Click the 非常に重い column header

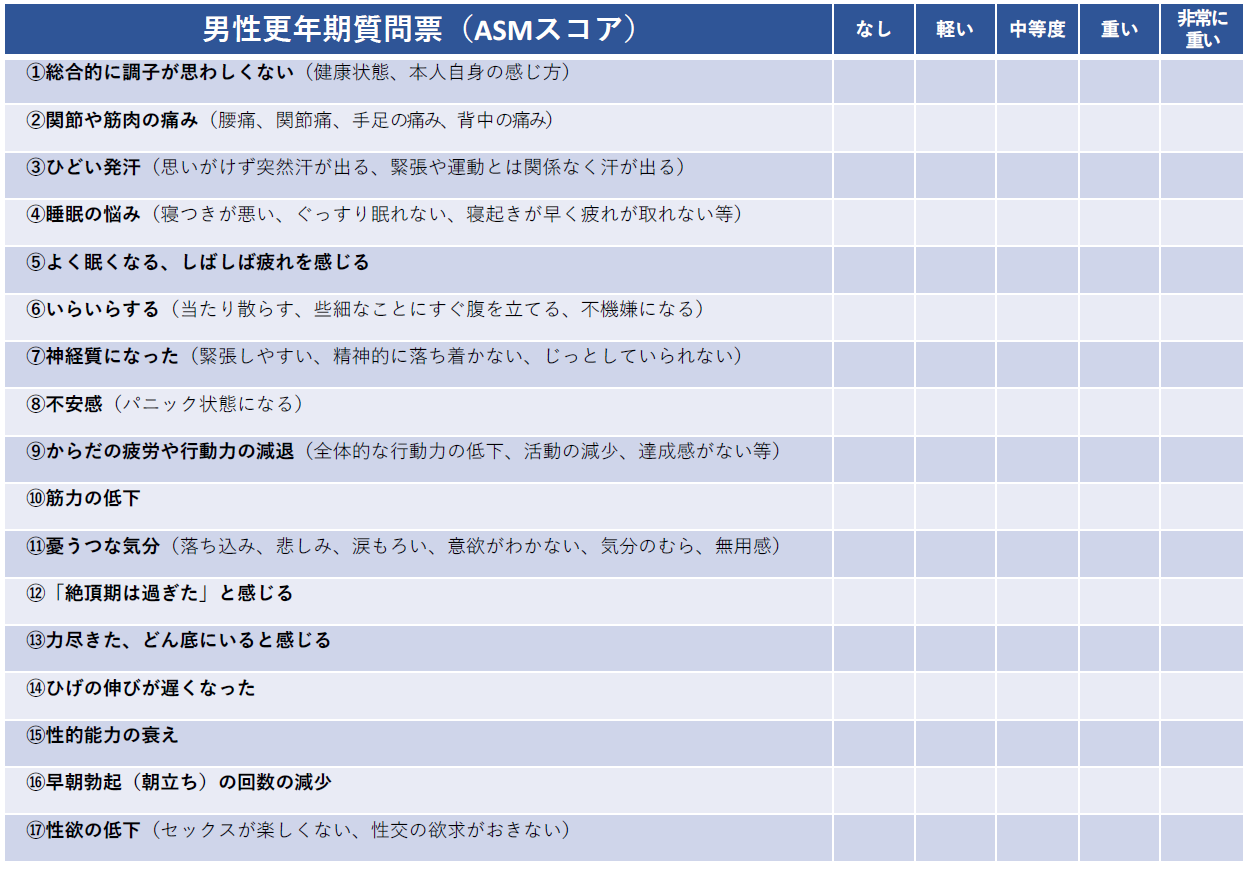(x=1203, y=29)
